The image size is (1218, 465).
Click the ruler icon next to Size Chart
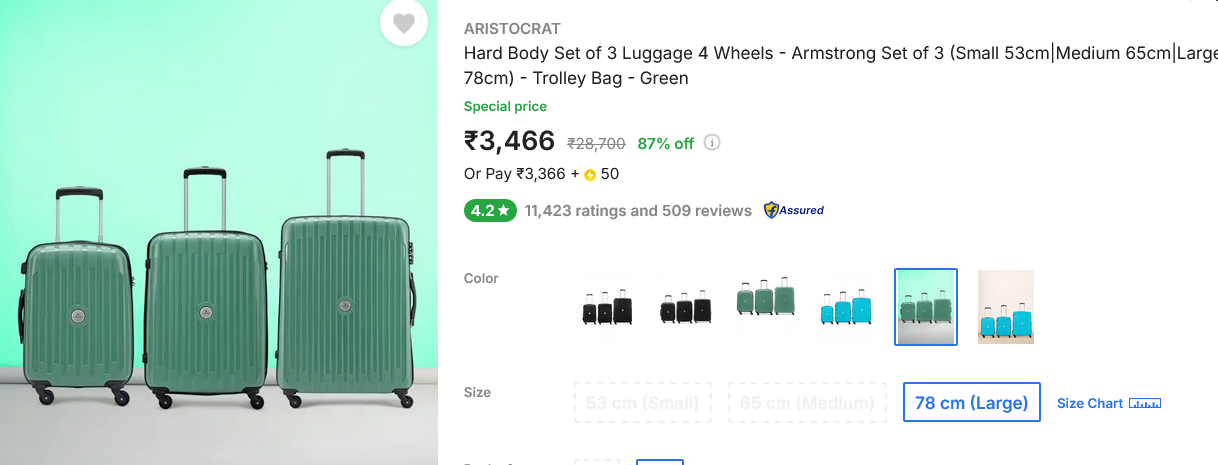[1145, 403]
